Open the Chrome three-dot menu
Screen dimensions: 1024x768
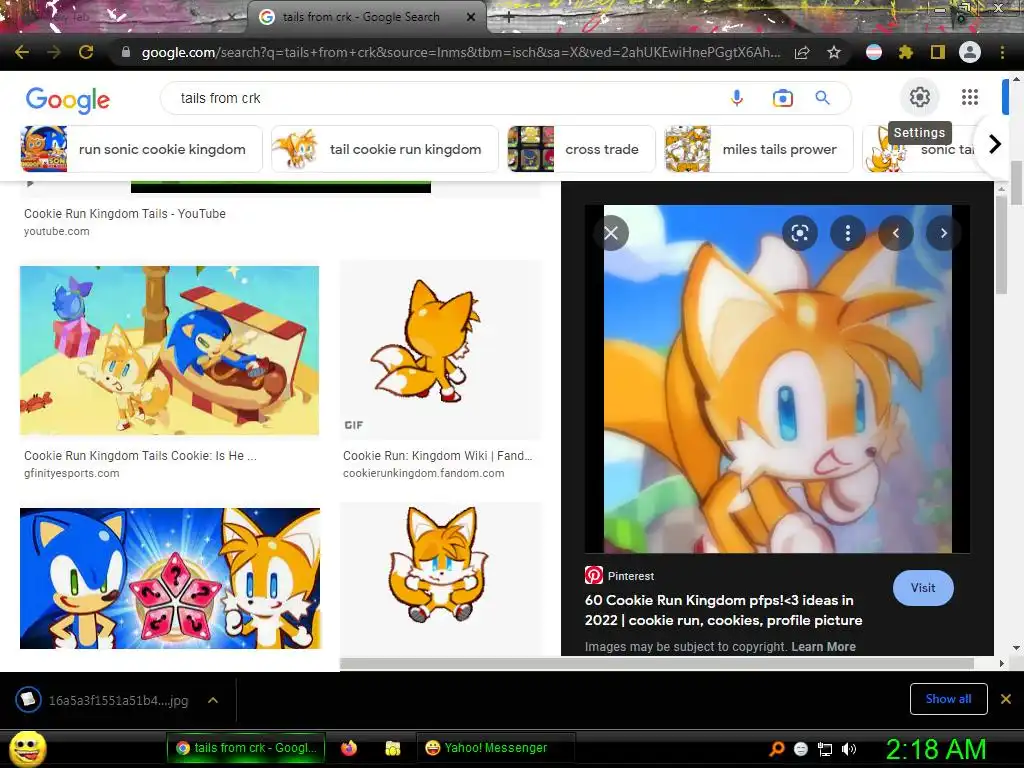pos(1002,52)
